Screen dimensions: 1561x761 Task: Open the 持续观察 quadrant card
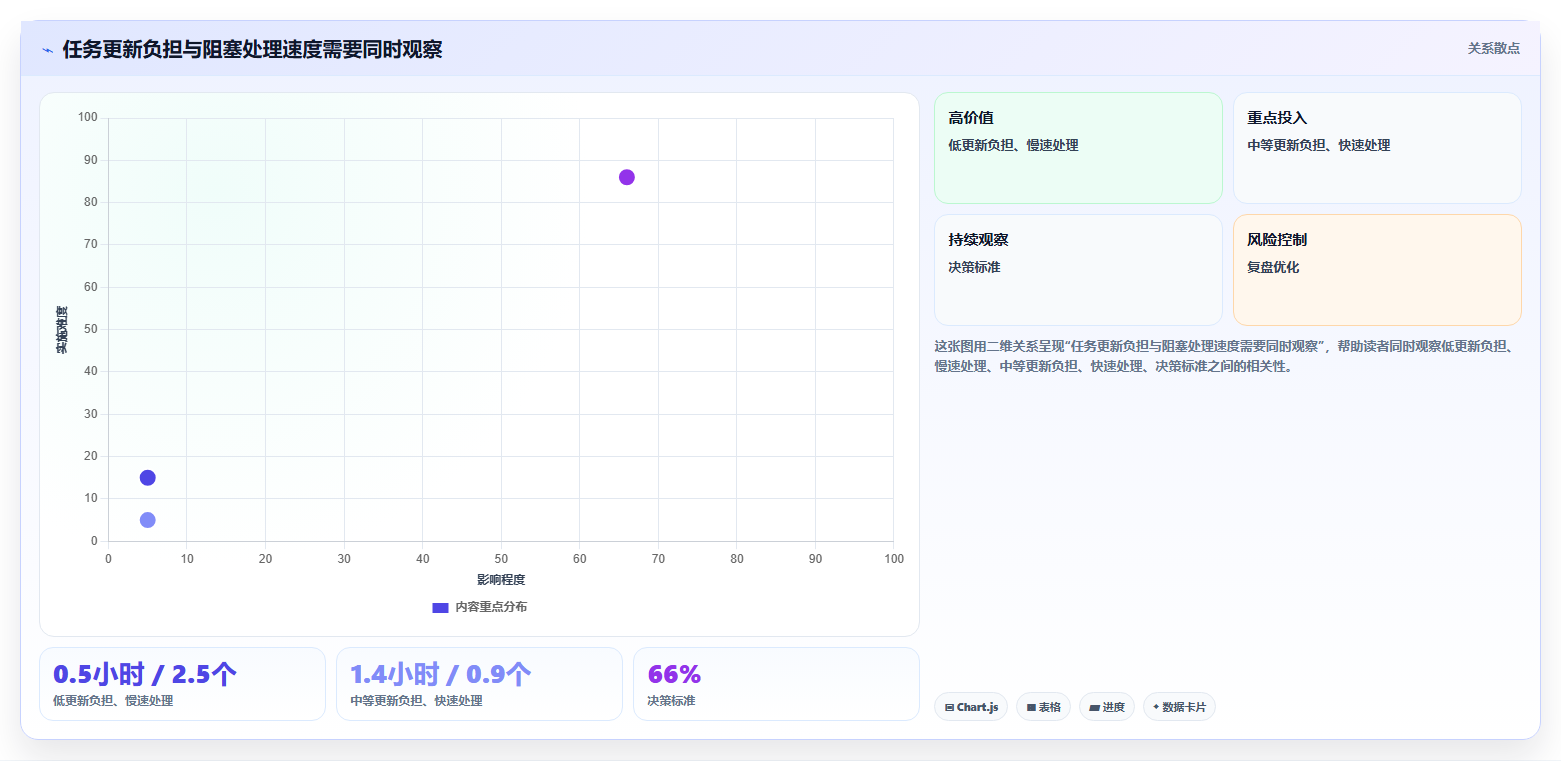coord(1078,270)
